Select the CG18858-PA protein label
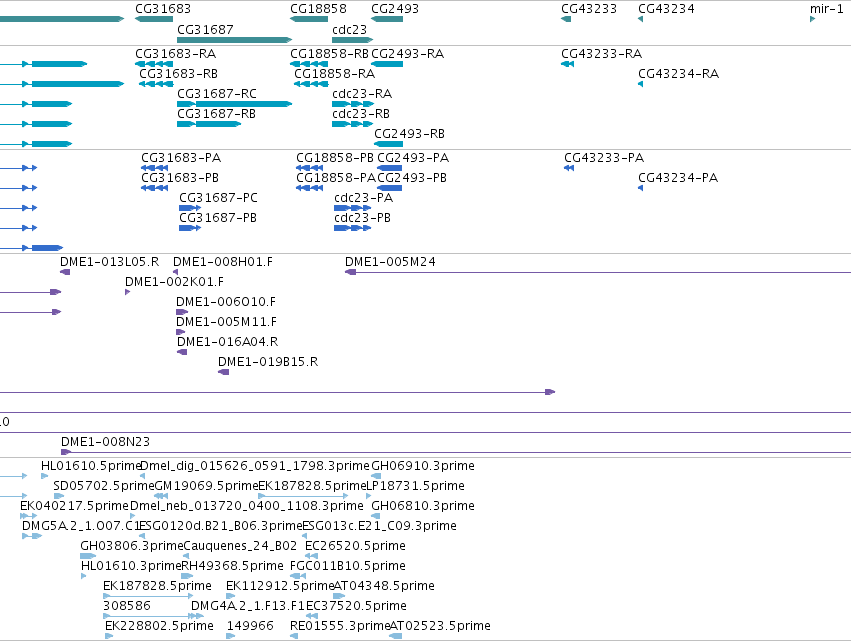The image size is (851, 641). click(336, 178)
